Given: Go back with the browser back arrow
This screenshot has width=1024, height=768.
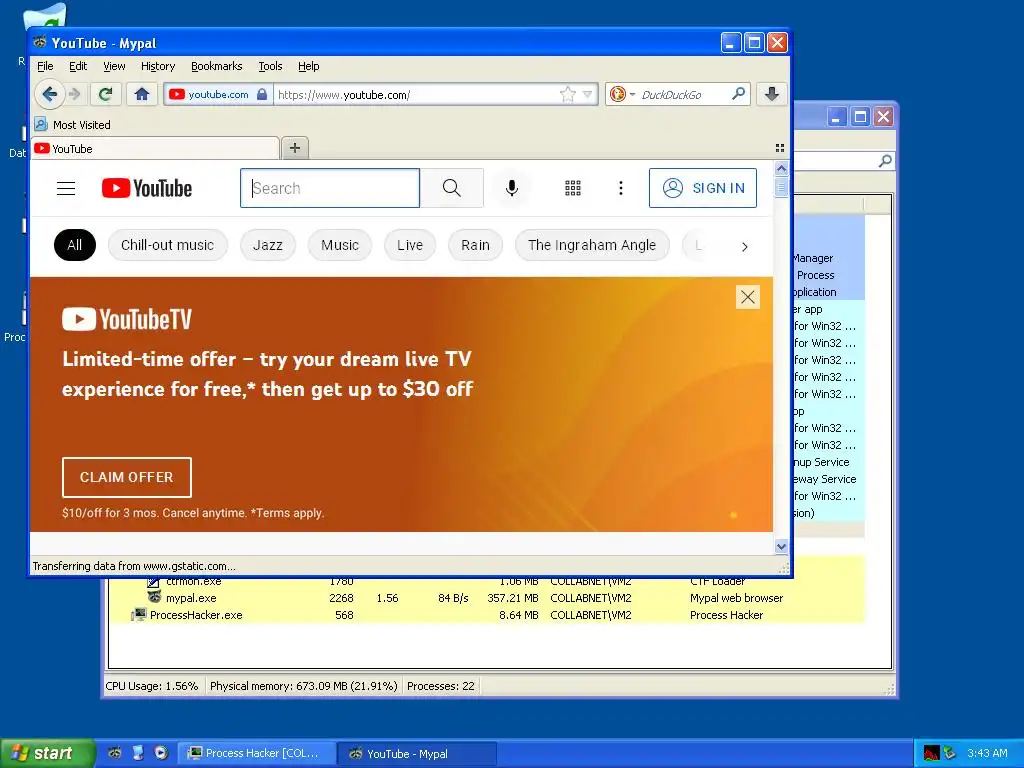Looking at the screenshot, I should click(50, 94).
